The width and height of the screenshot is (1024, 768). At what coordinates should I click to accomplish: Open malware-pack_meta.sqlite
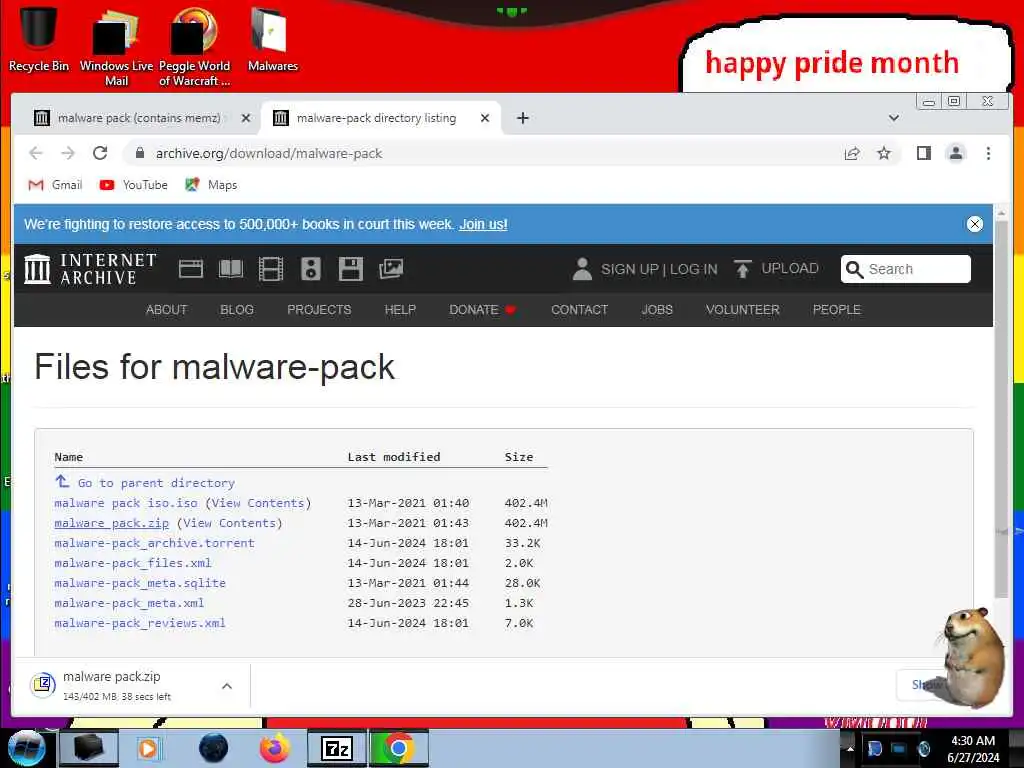(x=140, y=583)
